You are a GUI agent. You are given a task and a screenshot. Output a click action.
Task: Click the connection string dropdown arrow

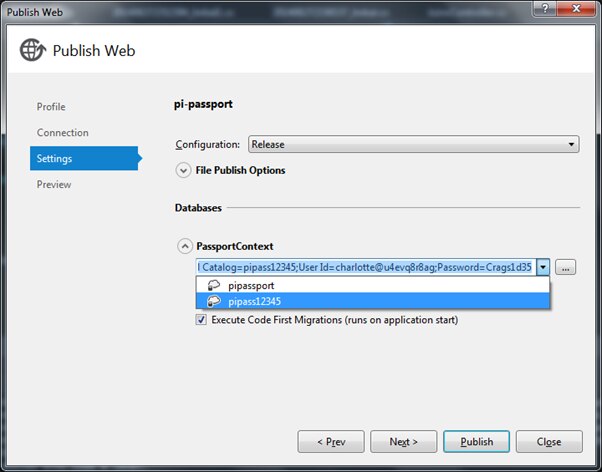click(x=542, y=267)
